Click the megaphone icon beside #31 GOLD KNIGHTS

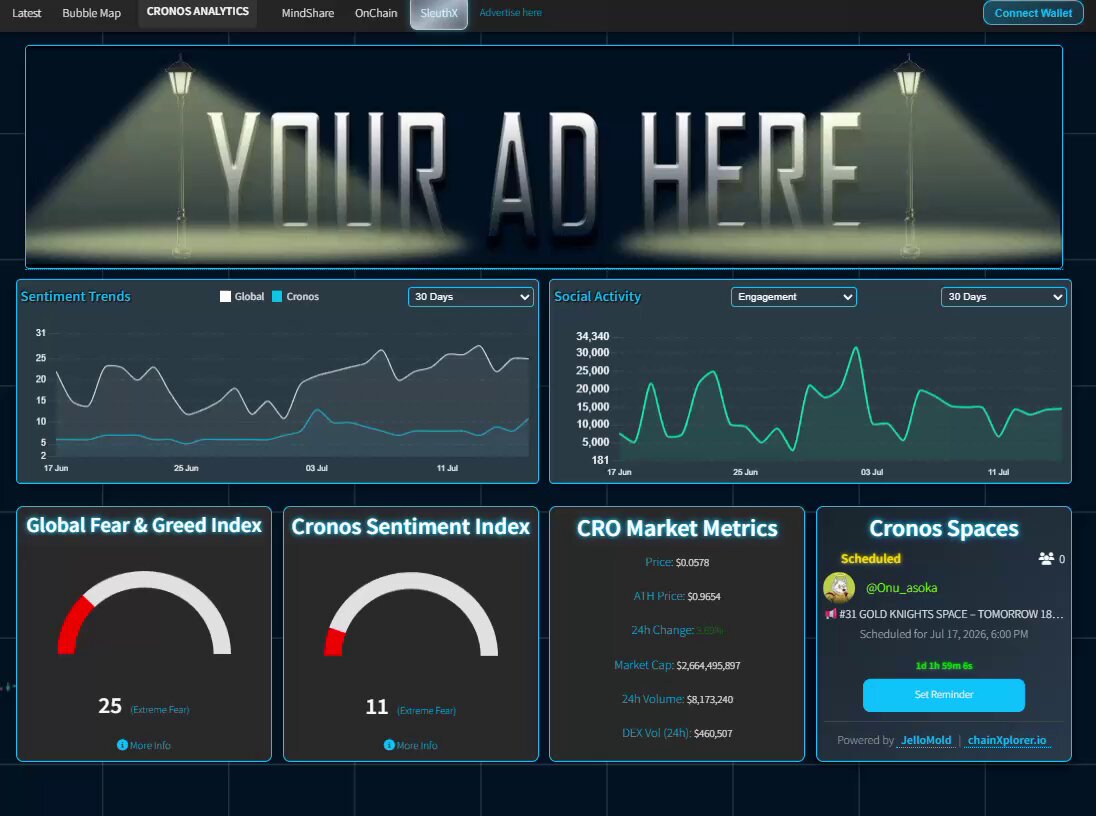coord(831,614)
